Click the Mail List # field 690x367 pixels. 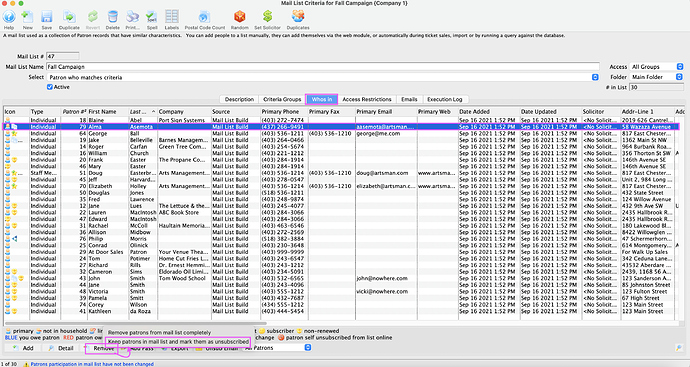(62, 56)
